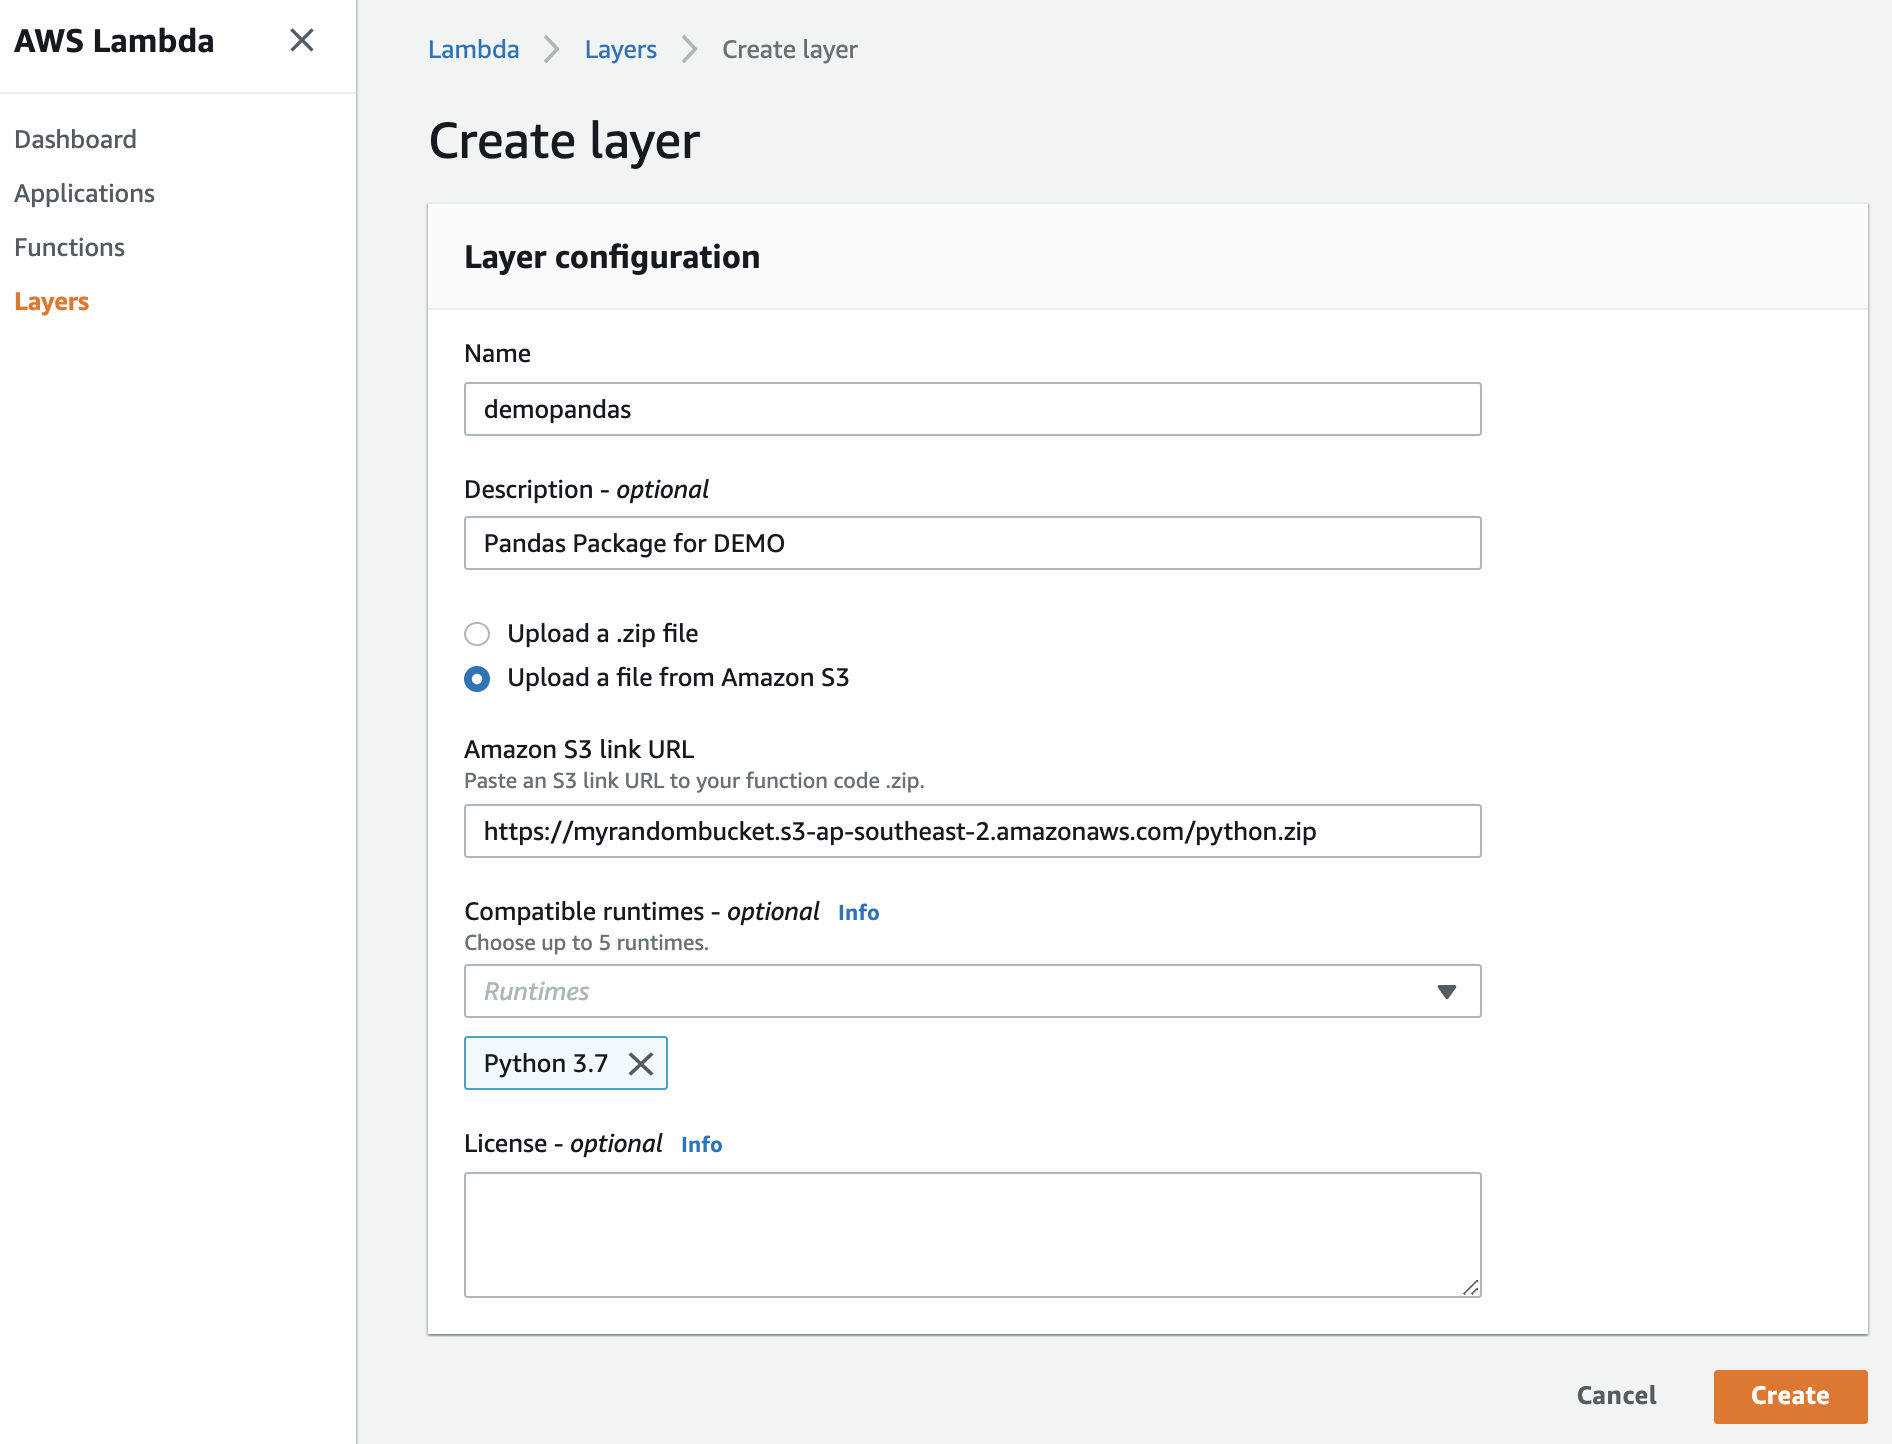Image resolution: width=1892 pixels, height=1444 pixels.
Task: Navigate to Lambda breadcrumb link
Action: click(473, 49)
